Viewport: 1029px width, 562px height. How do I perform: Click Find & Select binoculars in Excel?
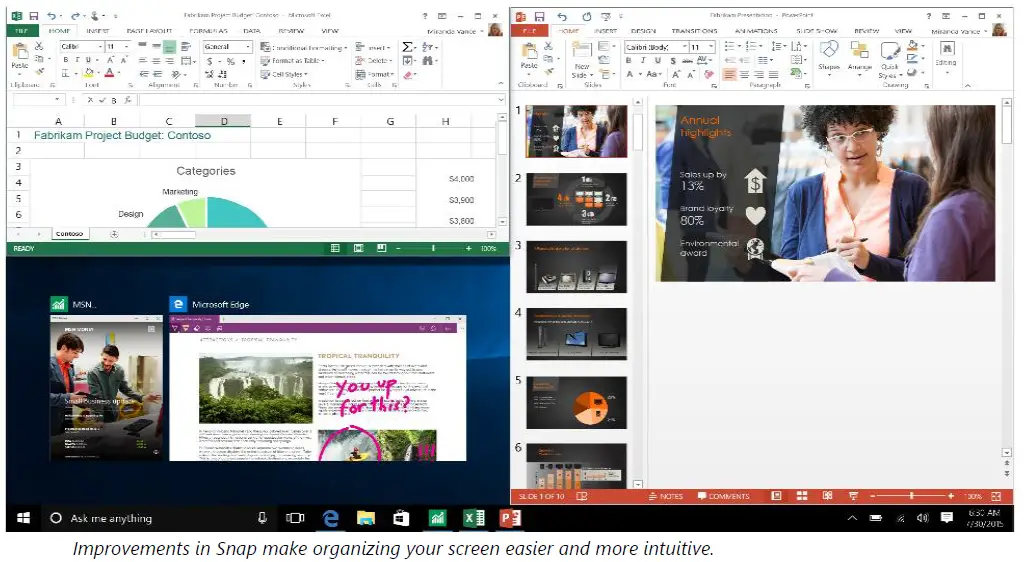coord(428,60)
